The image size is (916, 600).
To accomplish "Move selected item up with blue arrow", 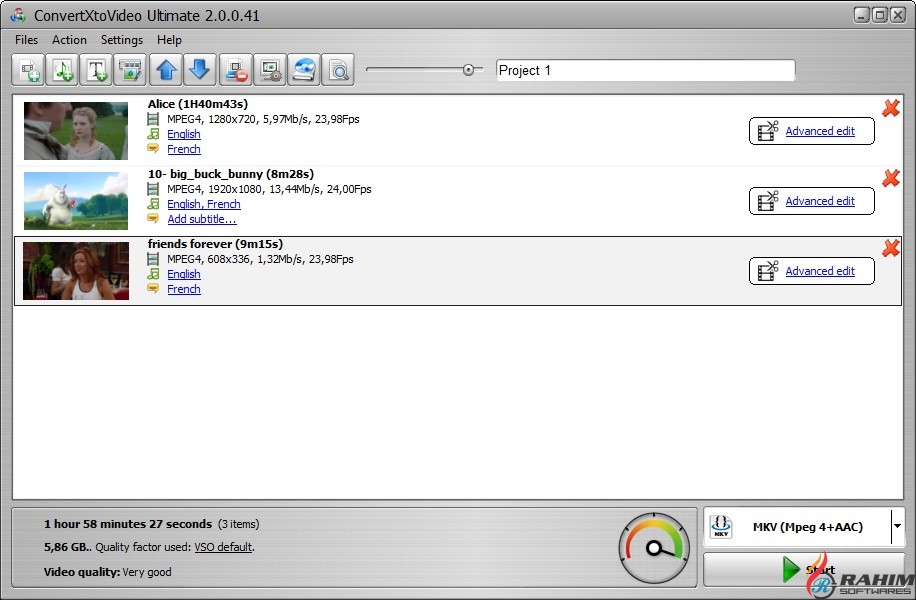I will click(x=166, y=70).
